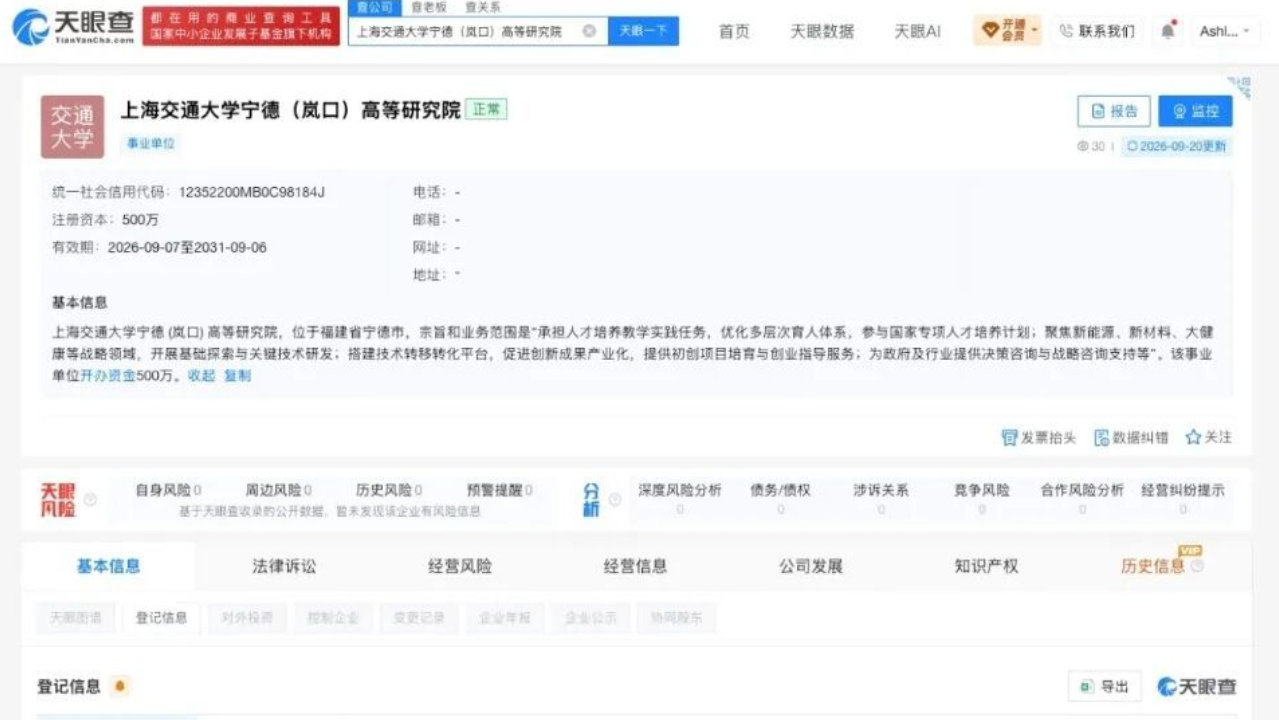Image resolution: width=1279 pixels, height=720 pixels.
Task: Click the 正常 status badge
Action: coord(486,110)
